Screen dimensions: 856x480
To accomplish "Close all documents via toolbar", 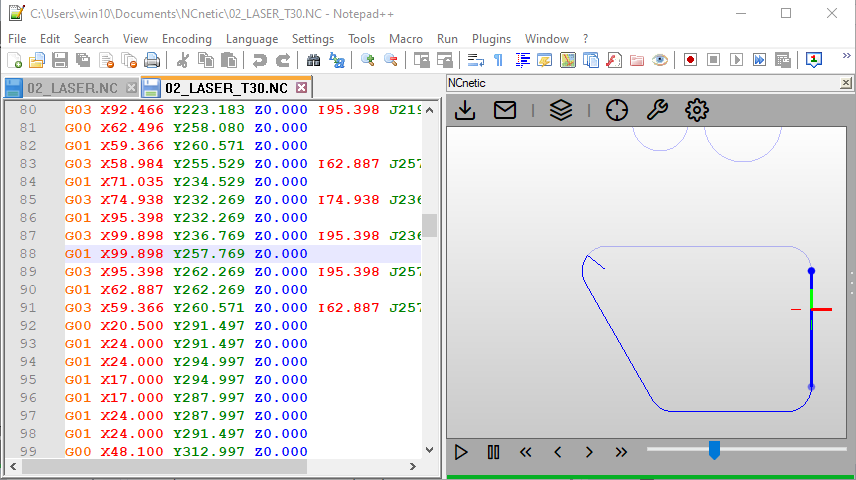I will 129,60.
